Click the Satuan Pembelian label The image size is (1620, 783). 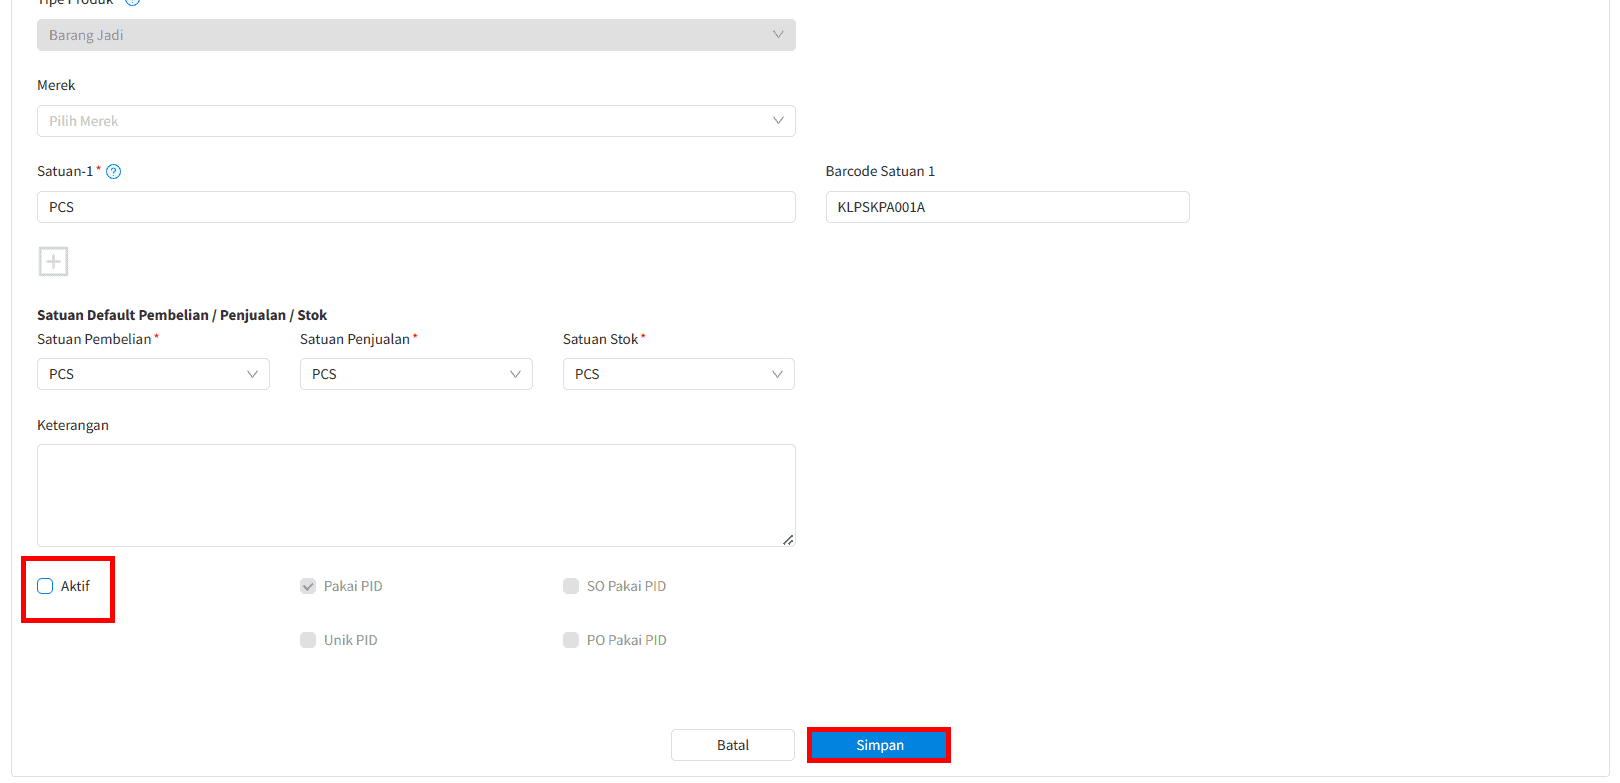click(x=94, y=339)
